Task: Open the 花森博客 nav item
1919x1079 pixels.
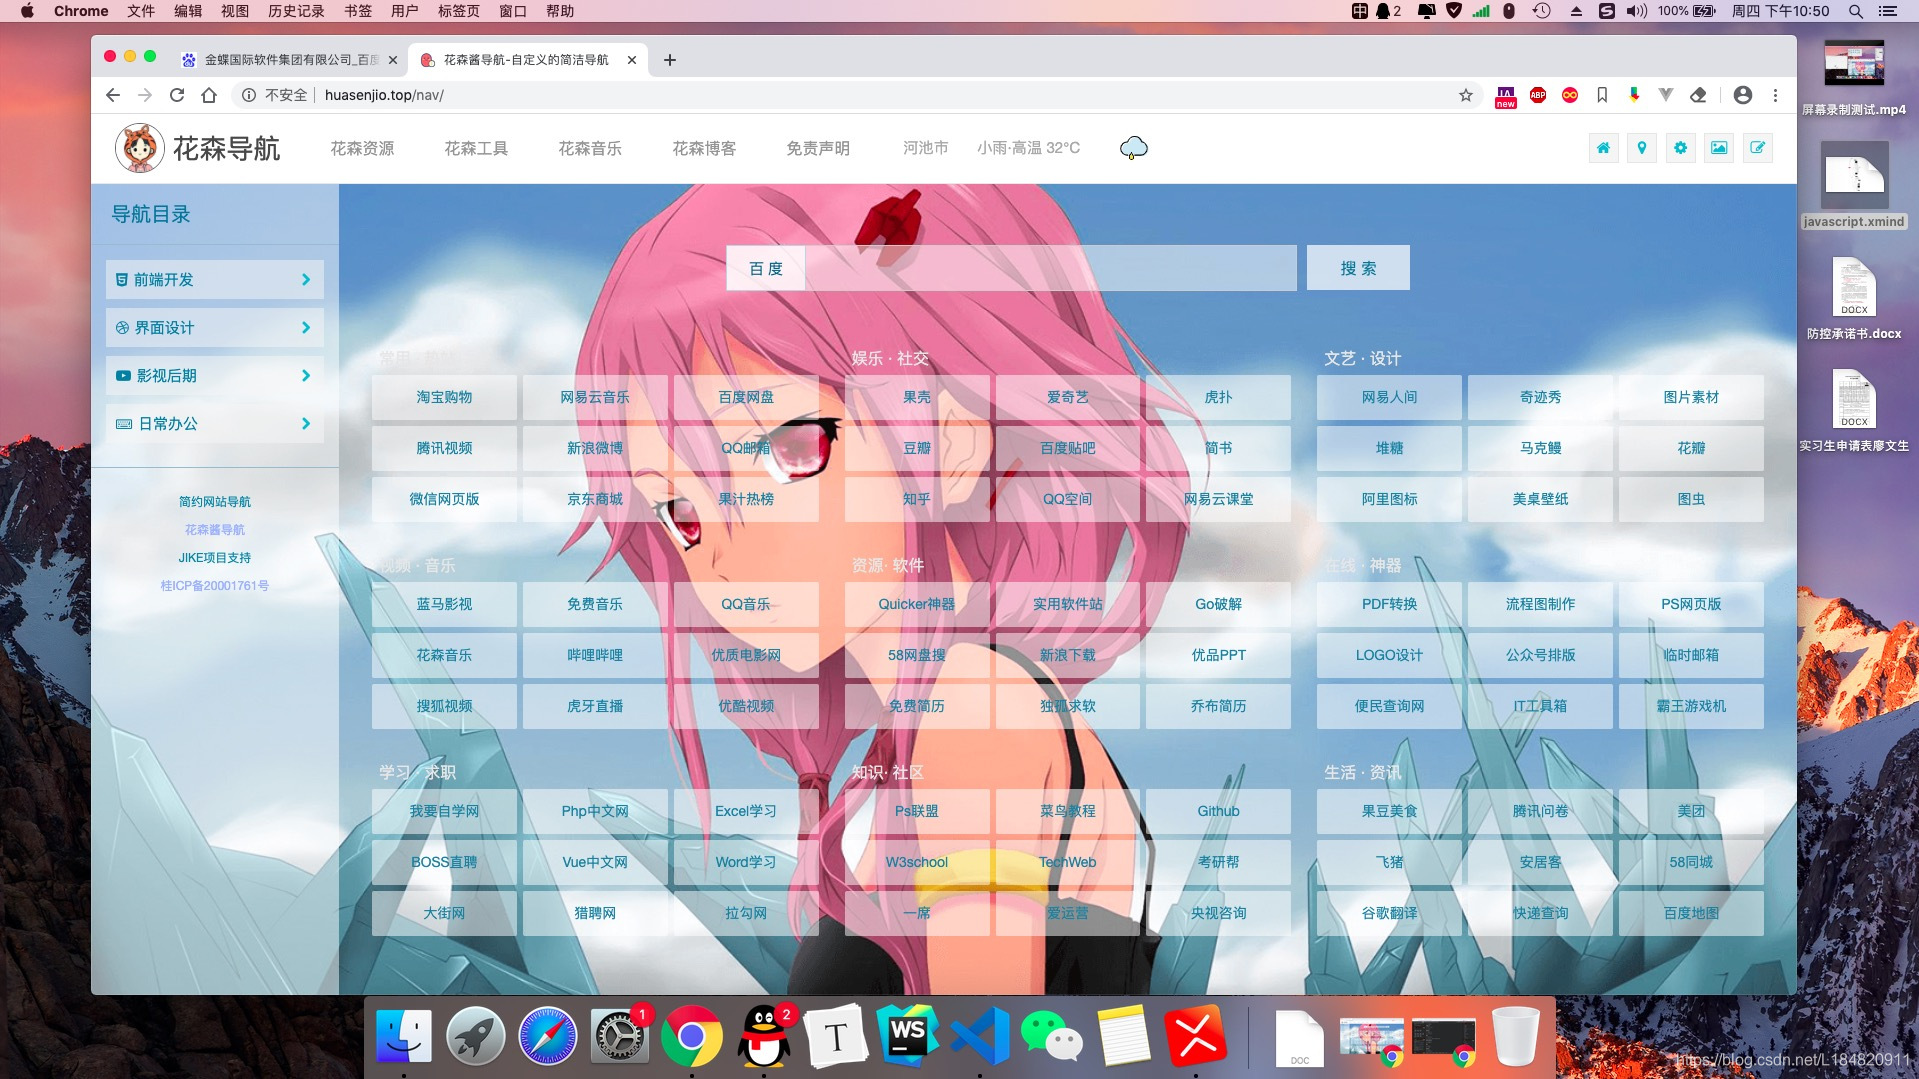Action: click(x=704, y=148)
